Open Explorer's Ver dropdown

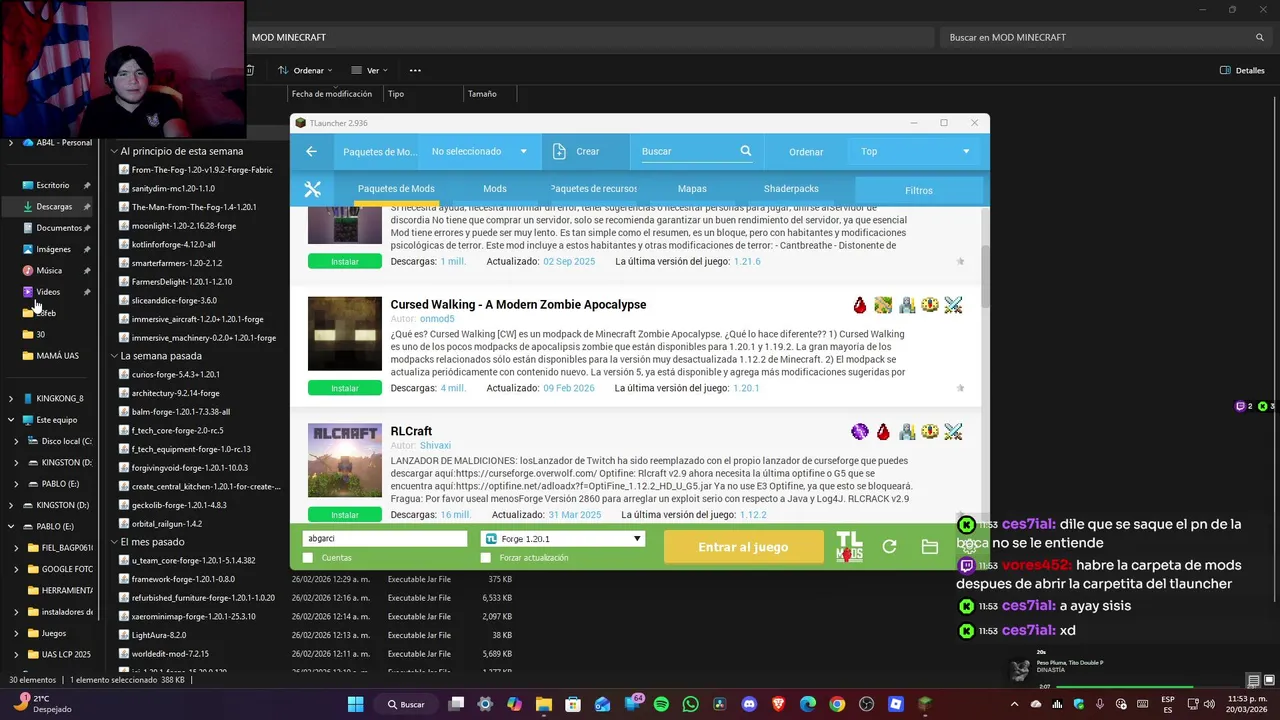370,70
